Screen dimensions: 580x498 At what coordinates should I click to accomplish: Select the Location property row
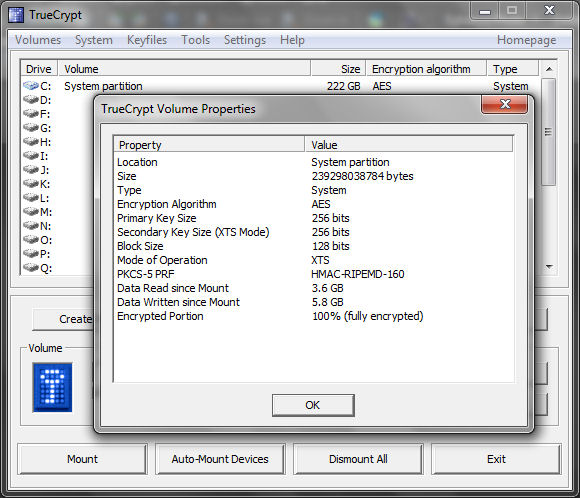coord(313,162)
